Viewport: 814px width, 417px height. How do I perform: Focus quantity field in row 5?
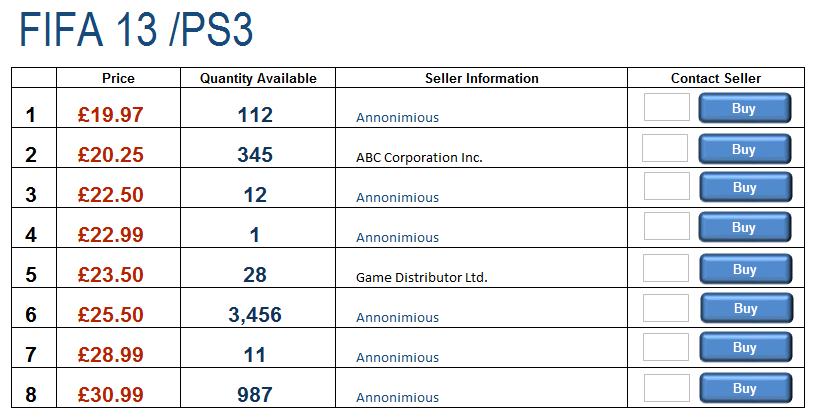click(x=666, y=268)
